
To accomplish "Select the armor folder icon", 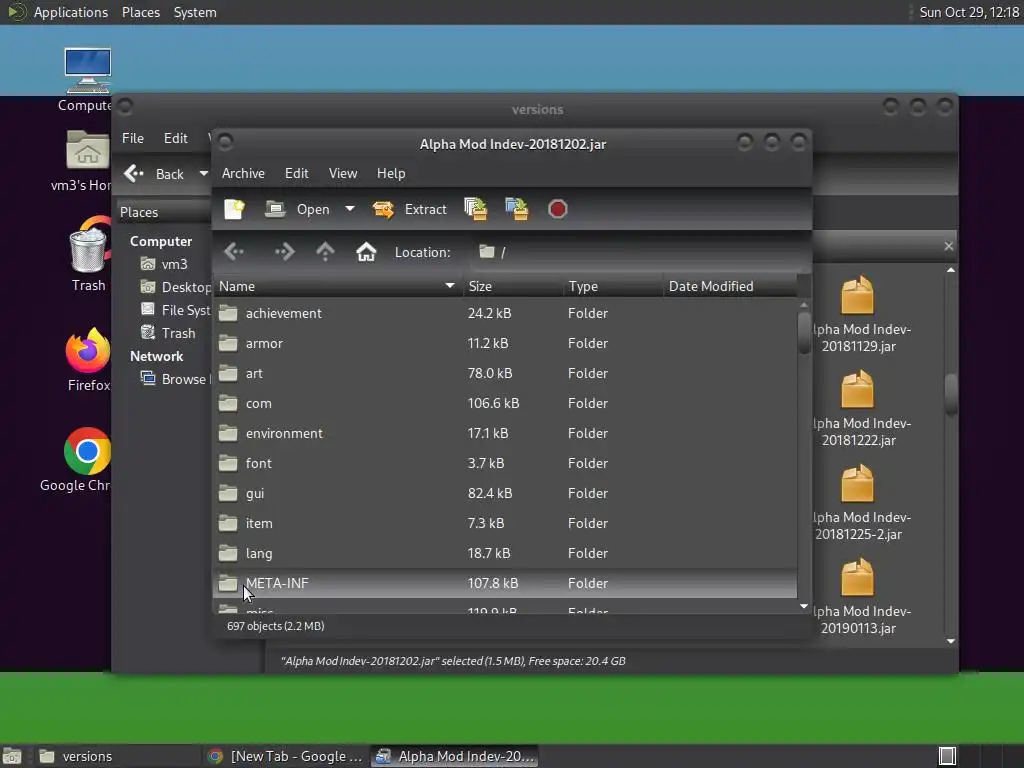I will [228, 343].
